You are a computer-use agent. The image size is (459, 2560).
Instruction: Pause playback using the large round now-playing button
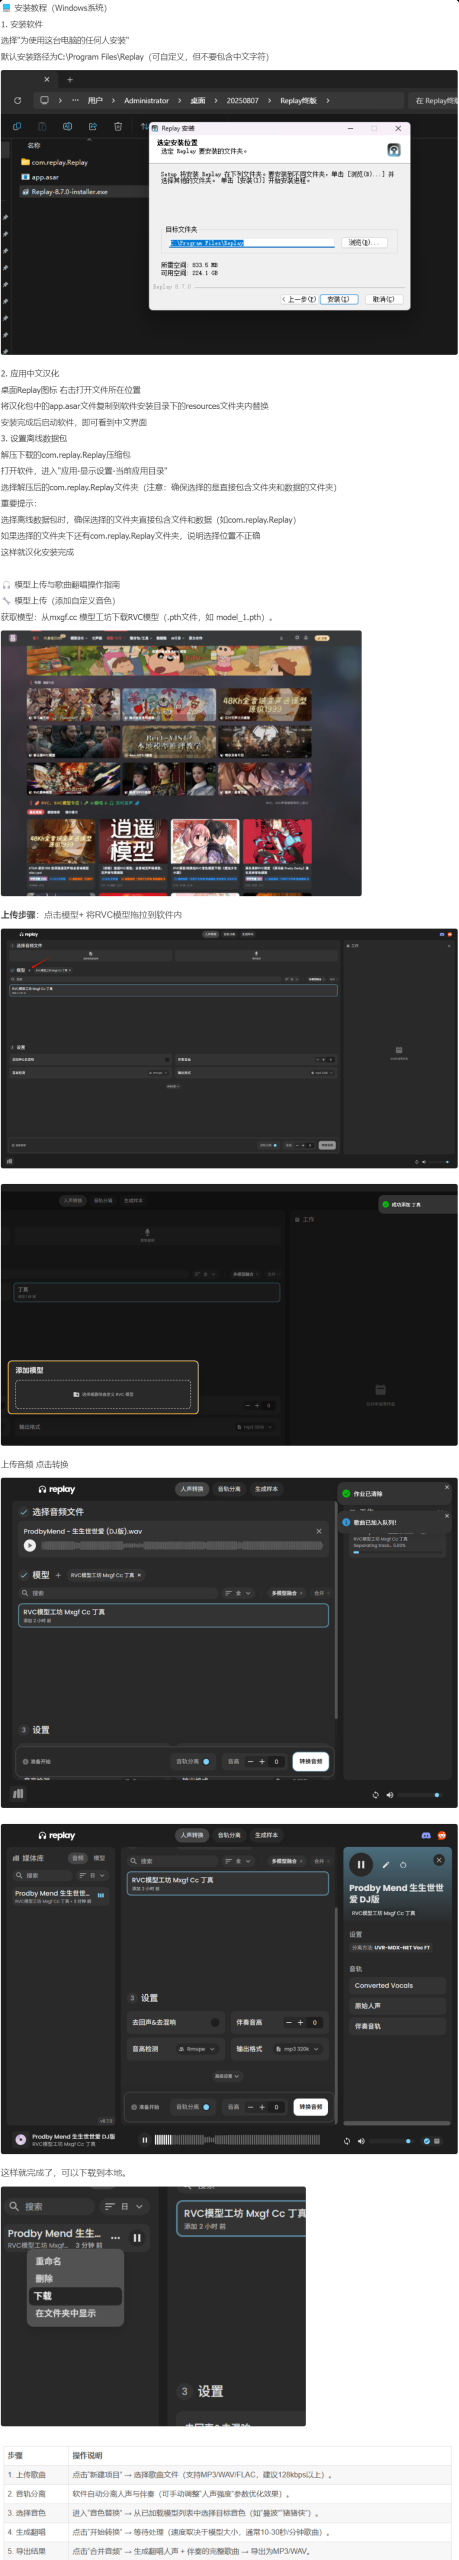[361, 1864]
